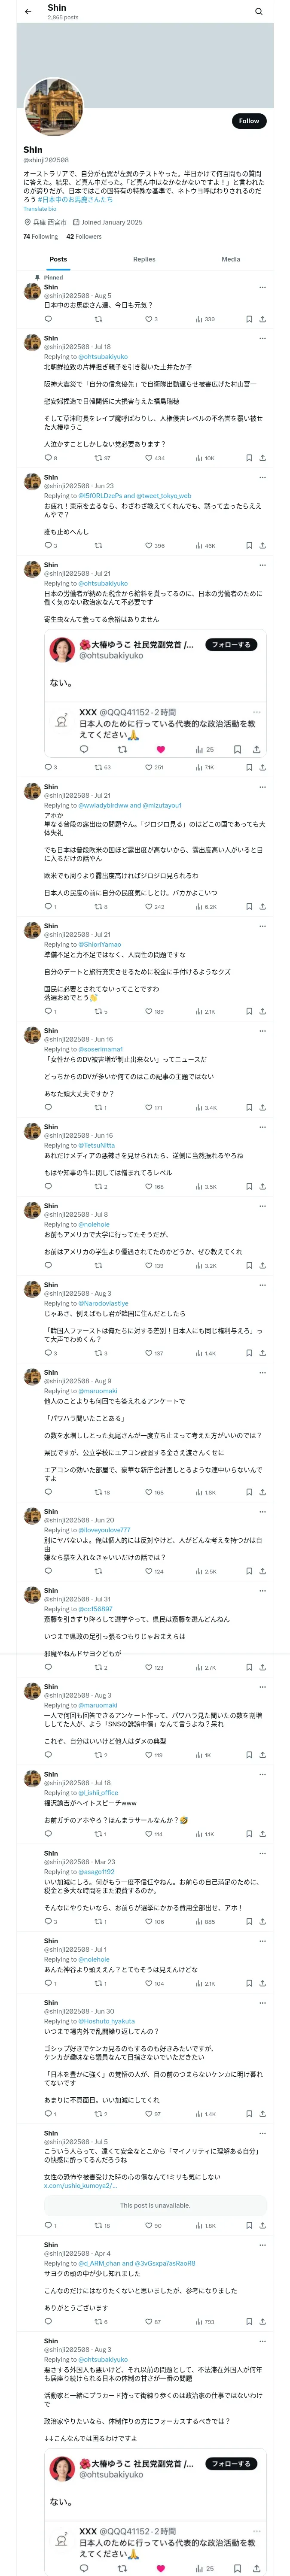This screenshot has width=290, height=2576.
Task: Open the 42 Followers list
Action: coord(84,237)
